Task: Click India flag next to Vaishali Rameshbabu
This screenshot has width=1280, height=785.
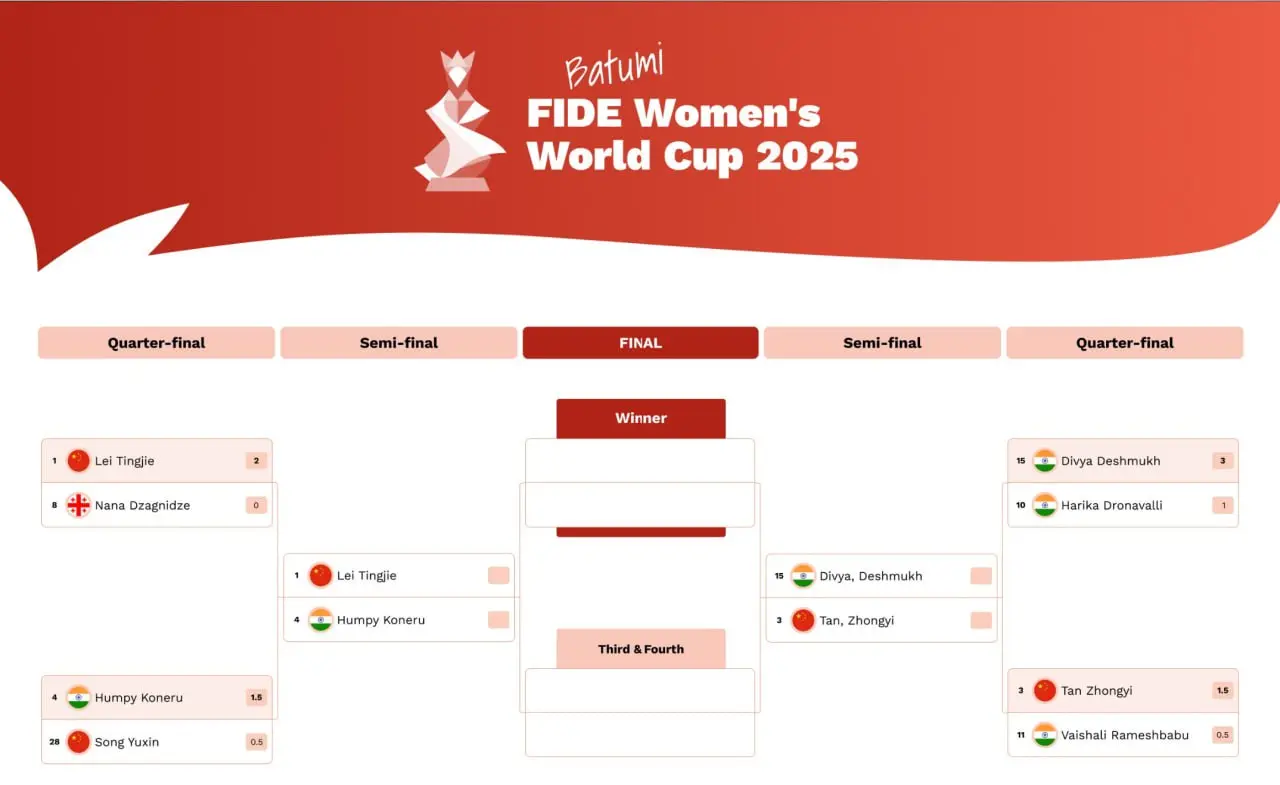Action: 1044,735
